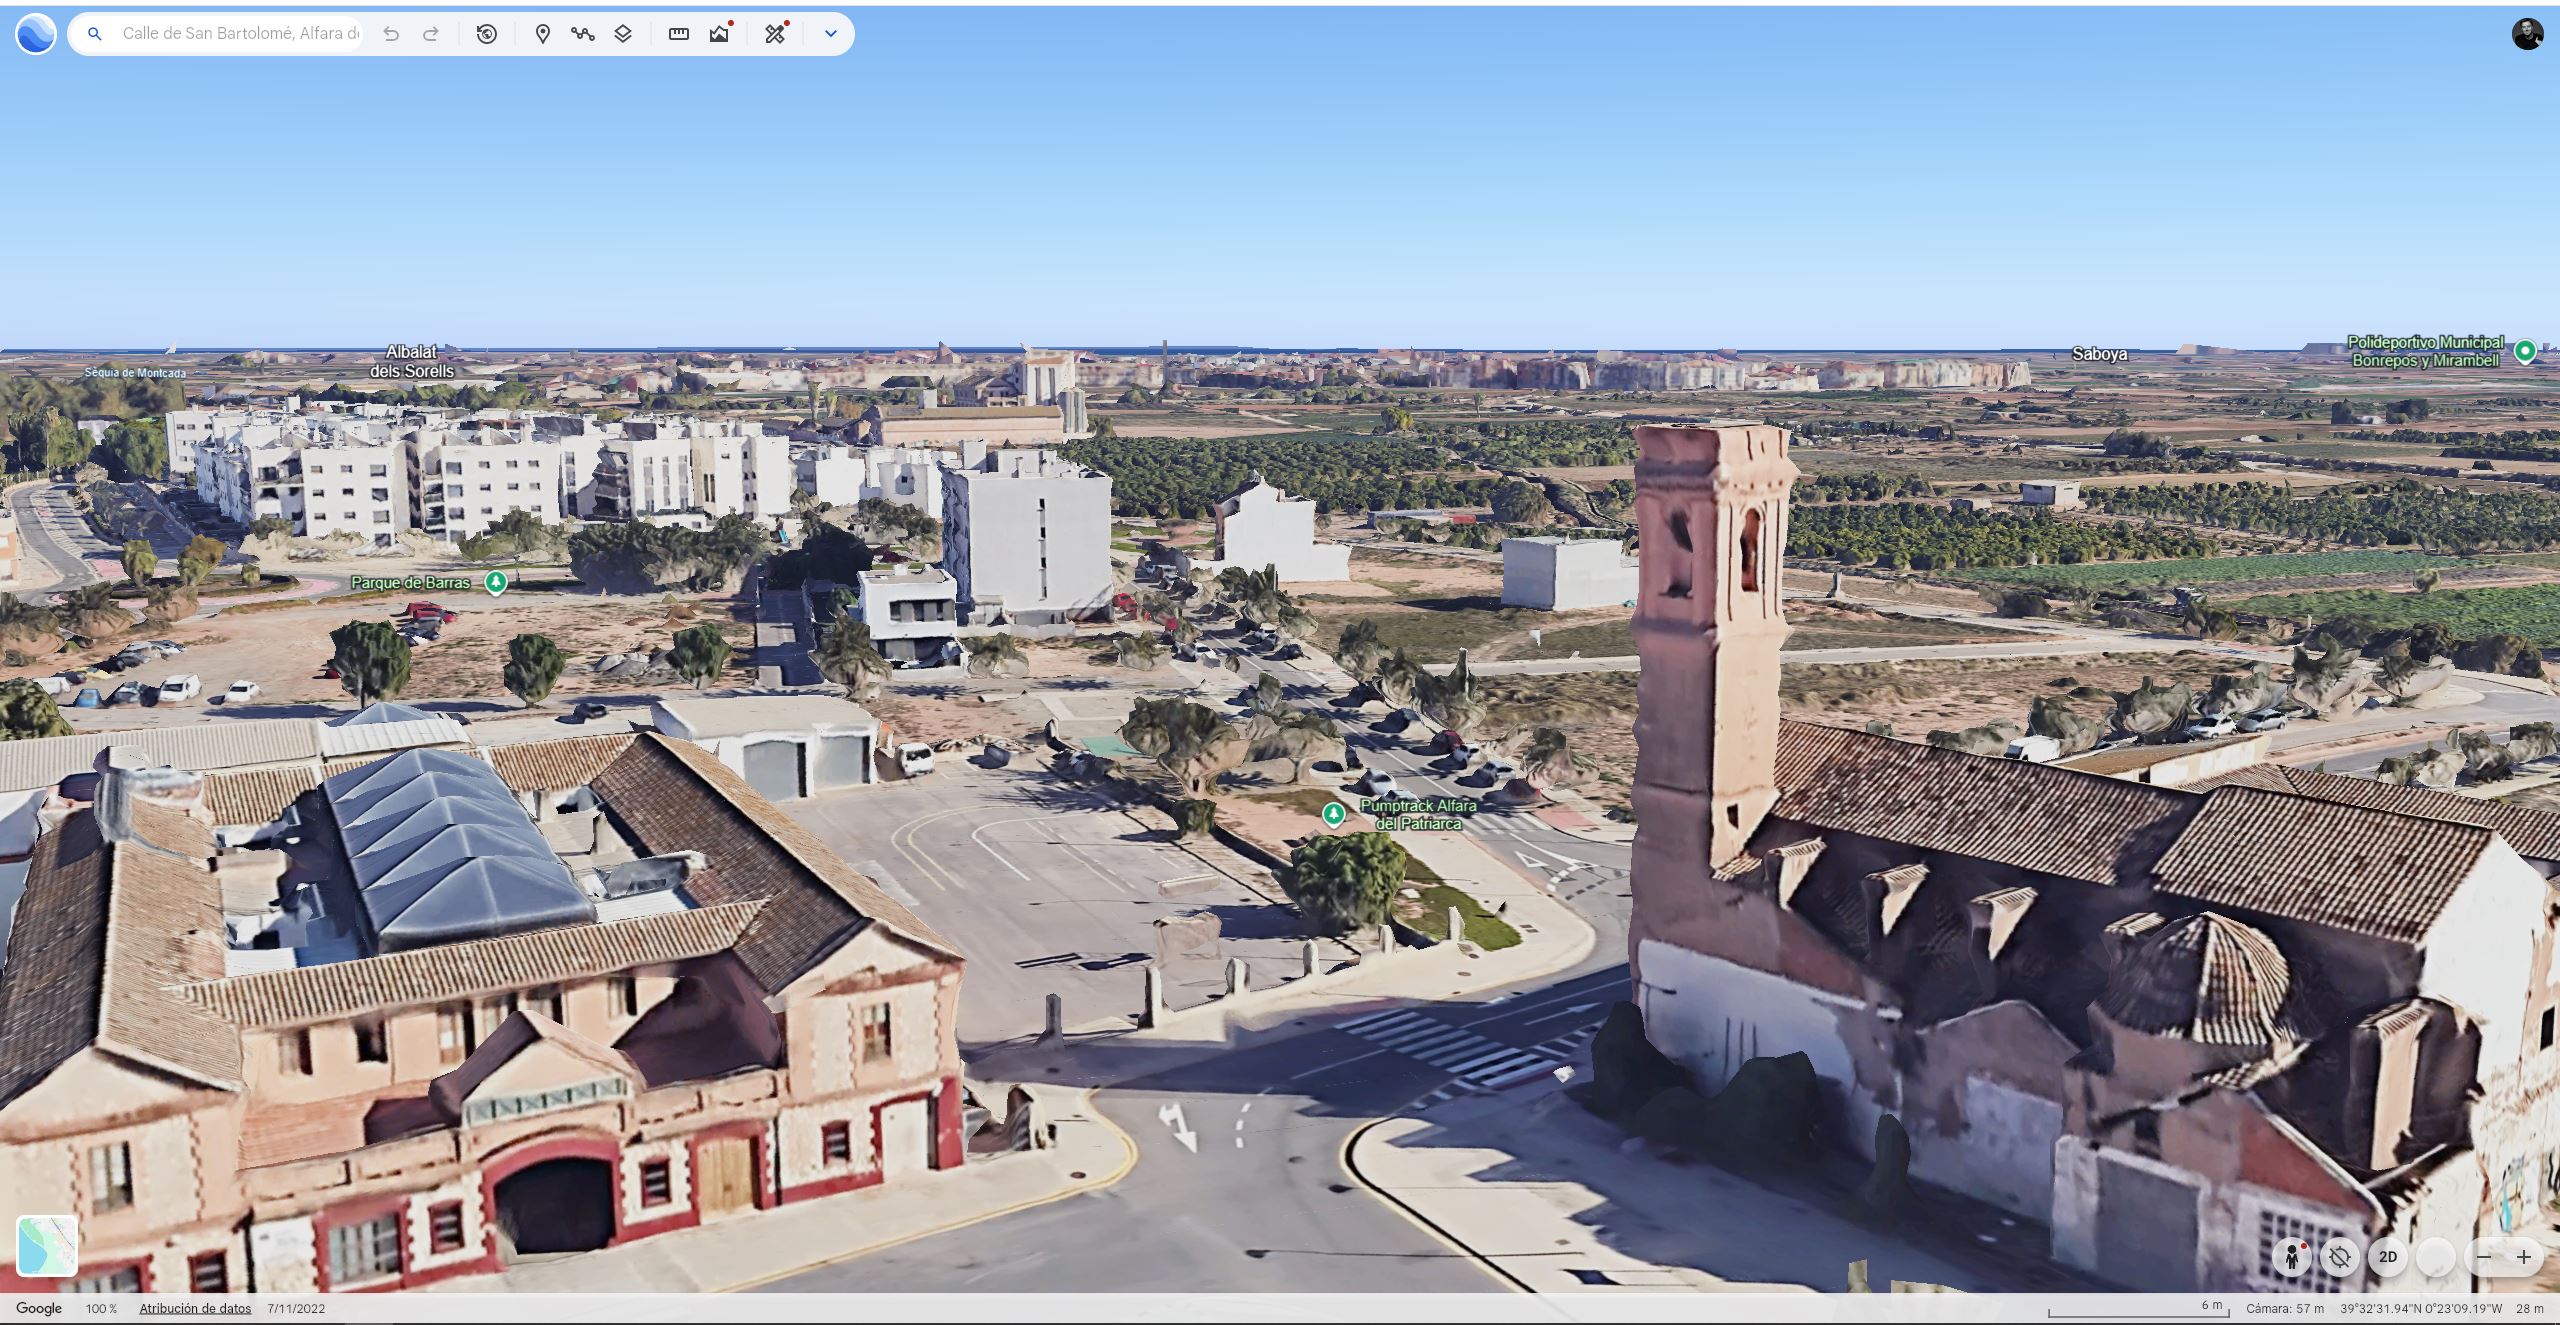Open the map layers panel
Screen dimensions: 2560x1325
tap(623, 34)
